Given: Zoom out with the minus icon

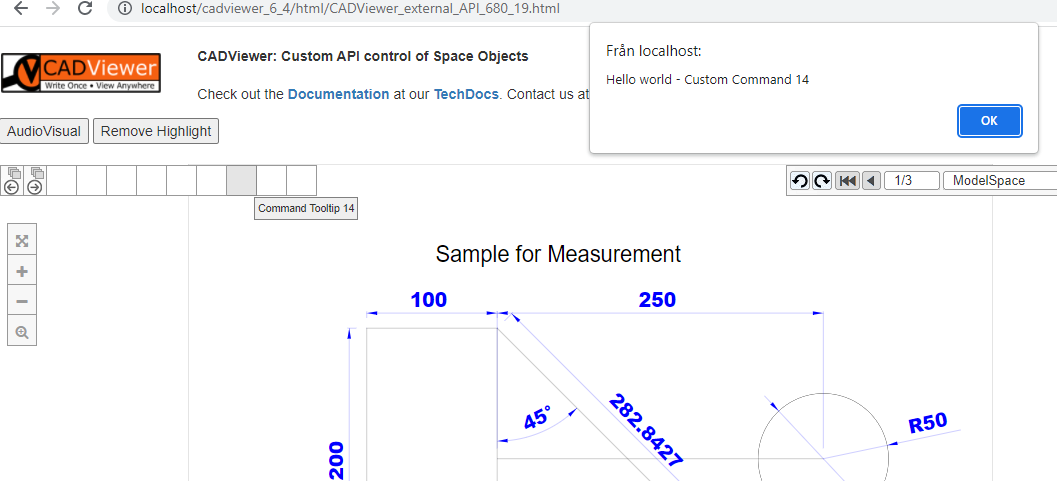Looking at the screenshot, I should click(22, 301).
